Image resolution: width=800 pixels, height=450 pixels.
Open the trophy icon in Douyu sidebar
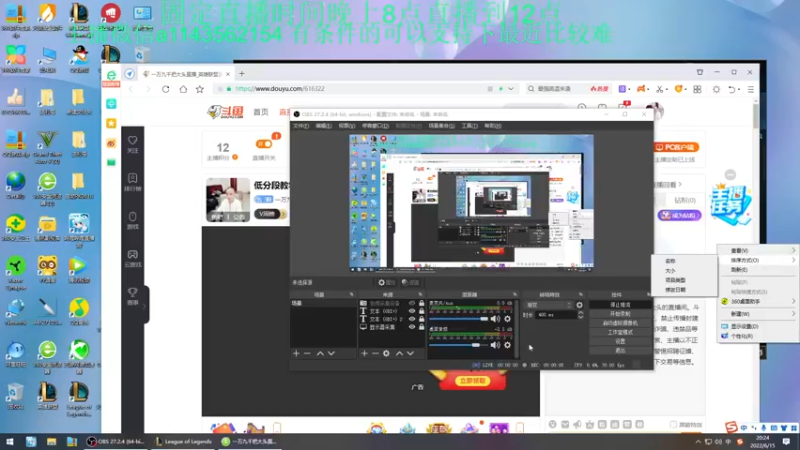point(133,292)
